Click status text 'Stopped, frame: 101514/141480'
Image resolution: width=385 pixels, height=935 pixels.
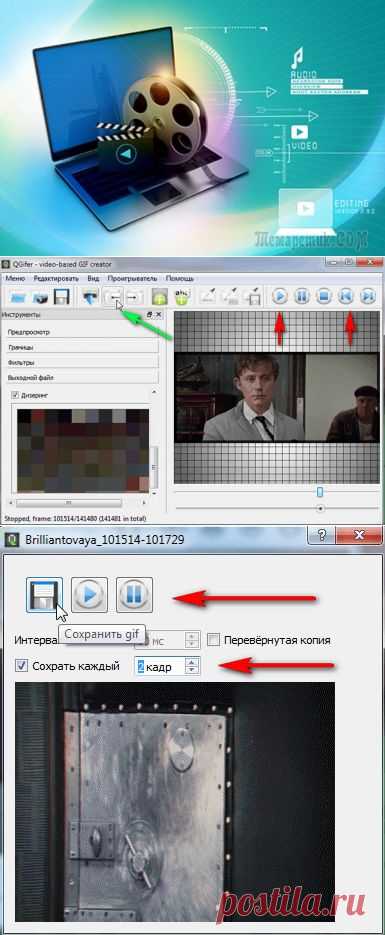point(75,519)
